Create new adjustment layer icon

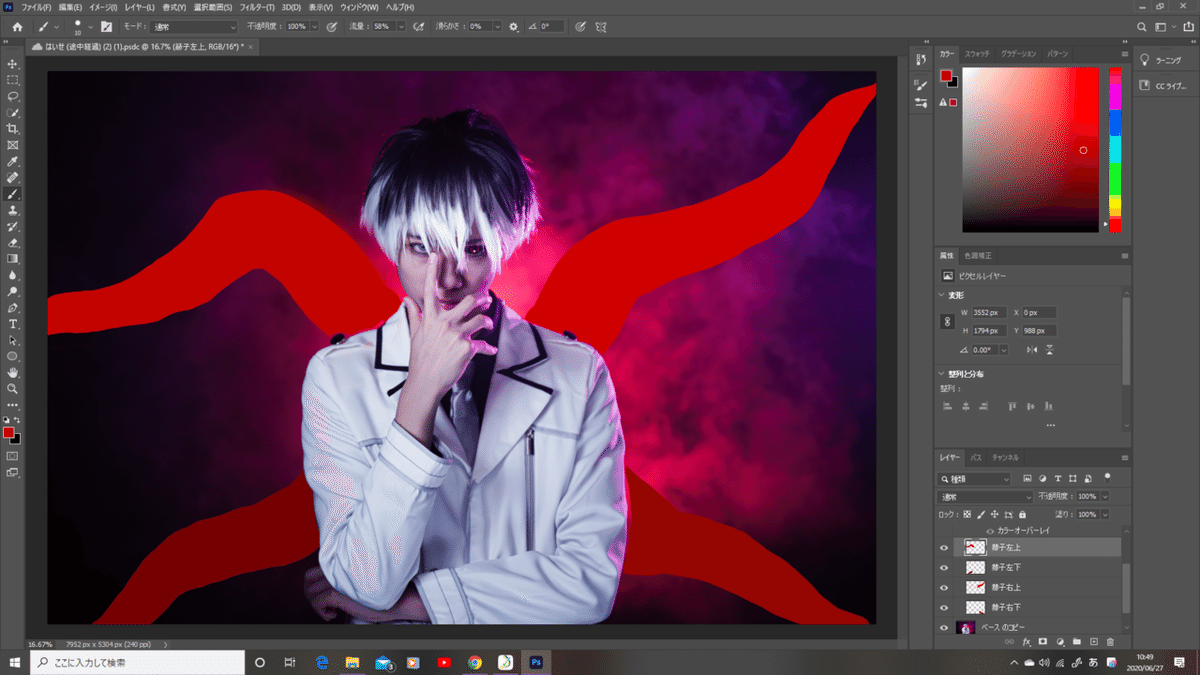[x=1060, y=641]
